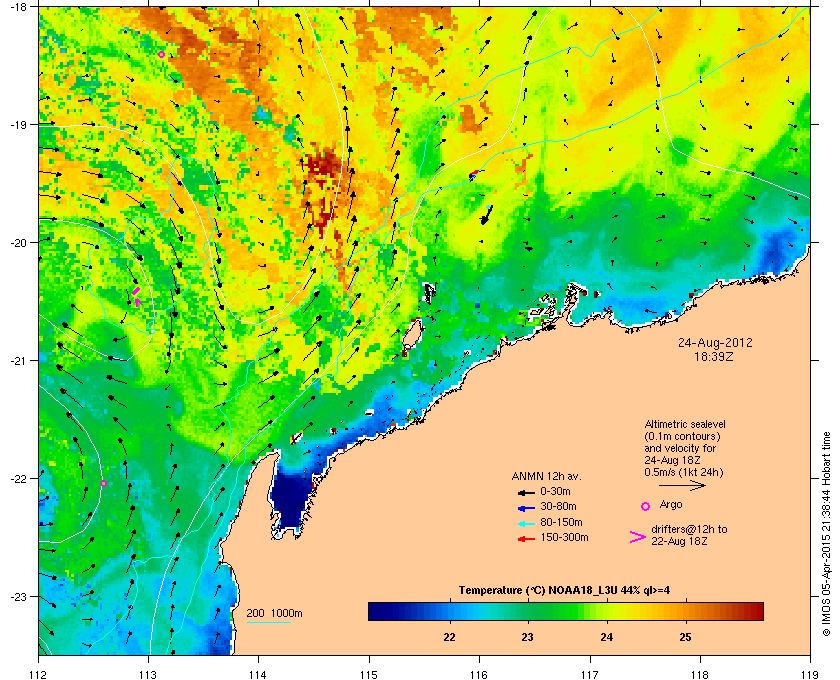Screen dimensions: 840x680
Task: Click the magenta Argo circle legend symbol
Action: click(646, 506)
